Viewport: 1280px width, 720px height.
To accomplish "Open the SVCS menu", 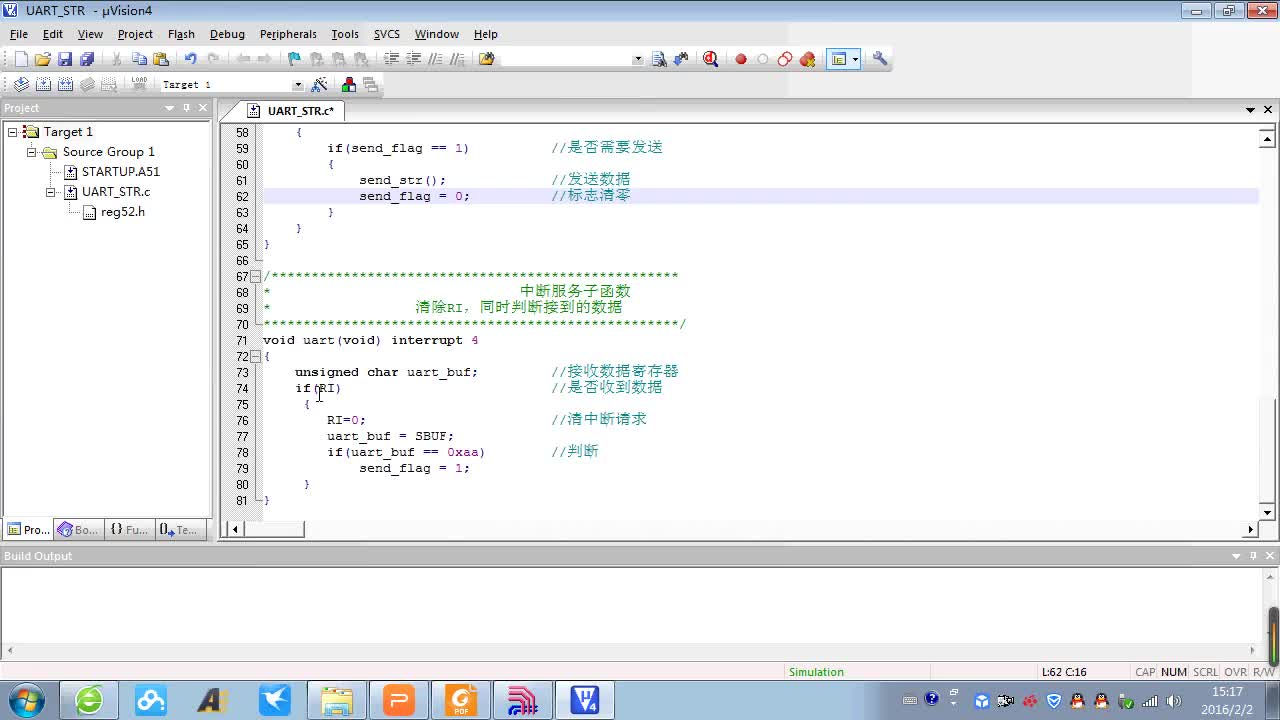I will tap(387, 34).
